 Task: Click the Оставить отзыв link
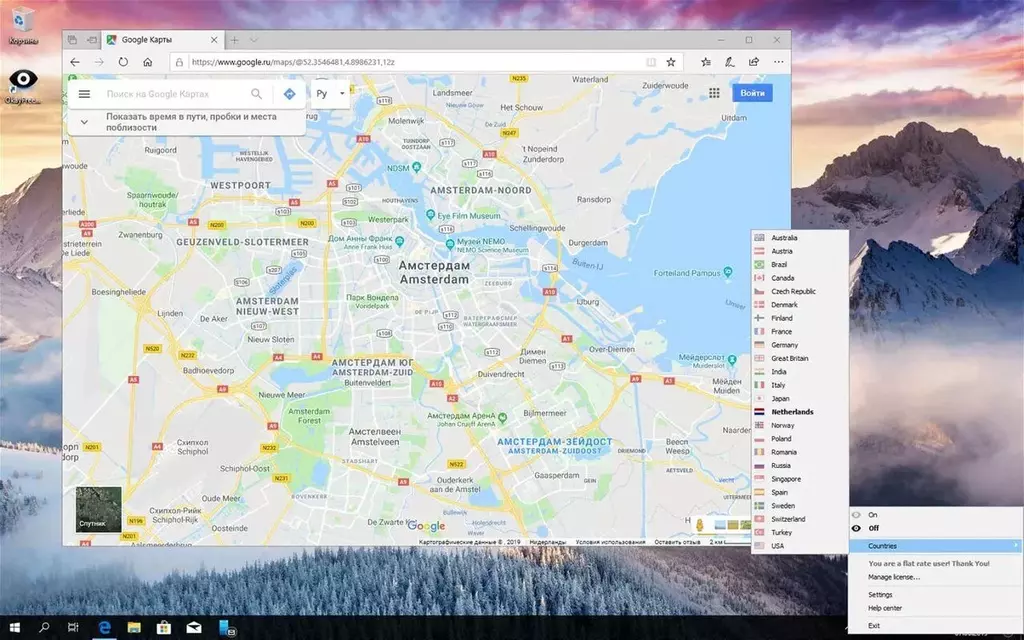[x=677, y=542]
